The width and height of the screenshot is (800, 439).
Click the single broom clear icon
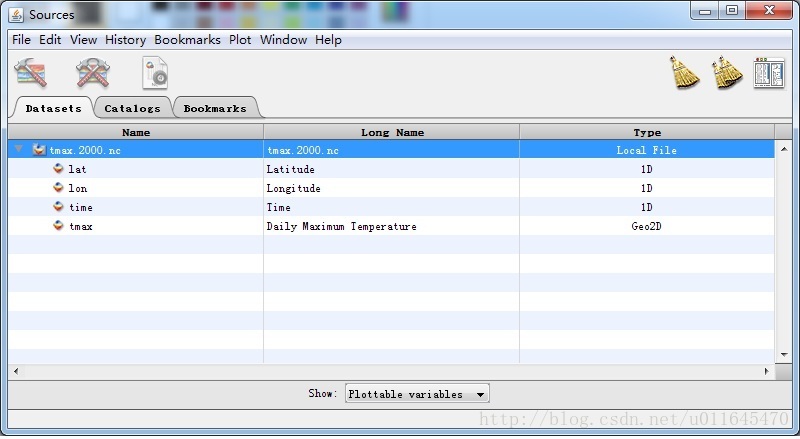click(x=684, y=72)
